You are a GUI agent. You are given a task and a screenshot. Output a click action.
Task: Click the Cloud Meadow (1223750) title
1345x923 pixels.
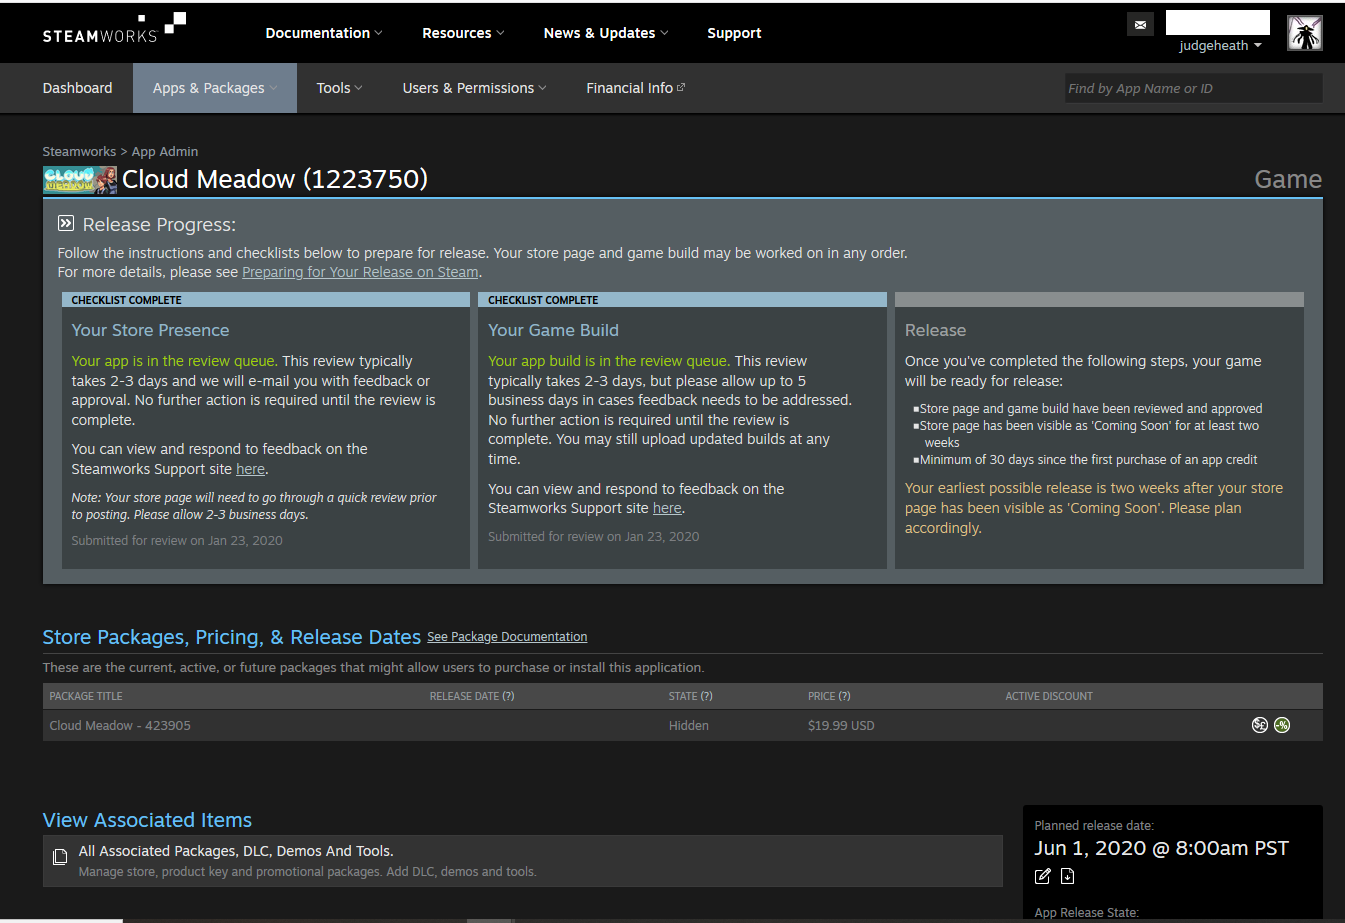[275, 179]
